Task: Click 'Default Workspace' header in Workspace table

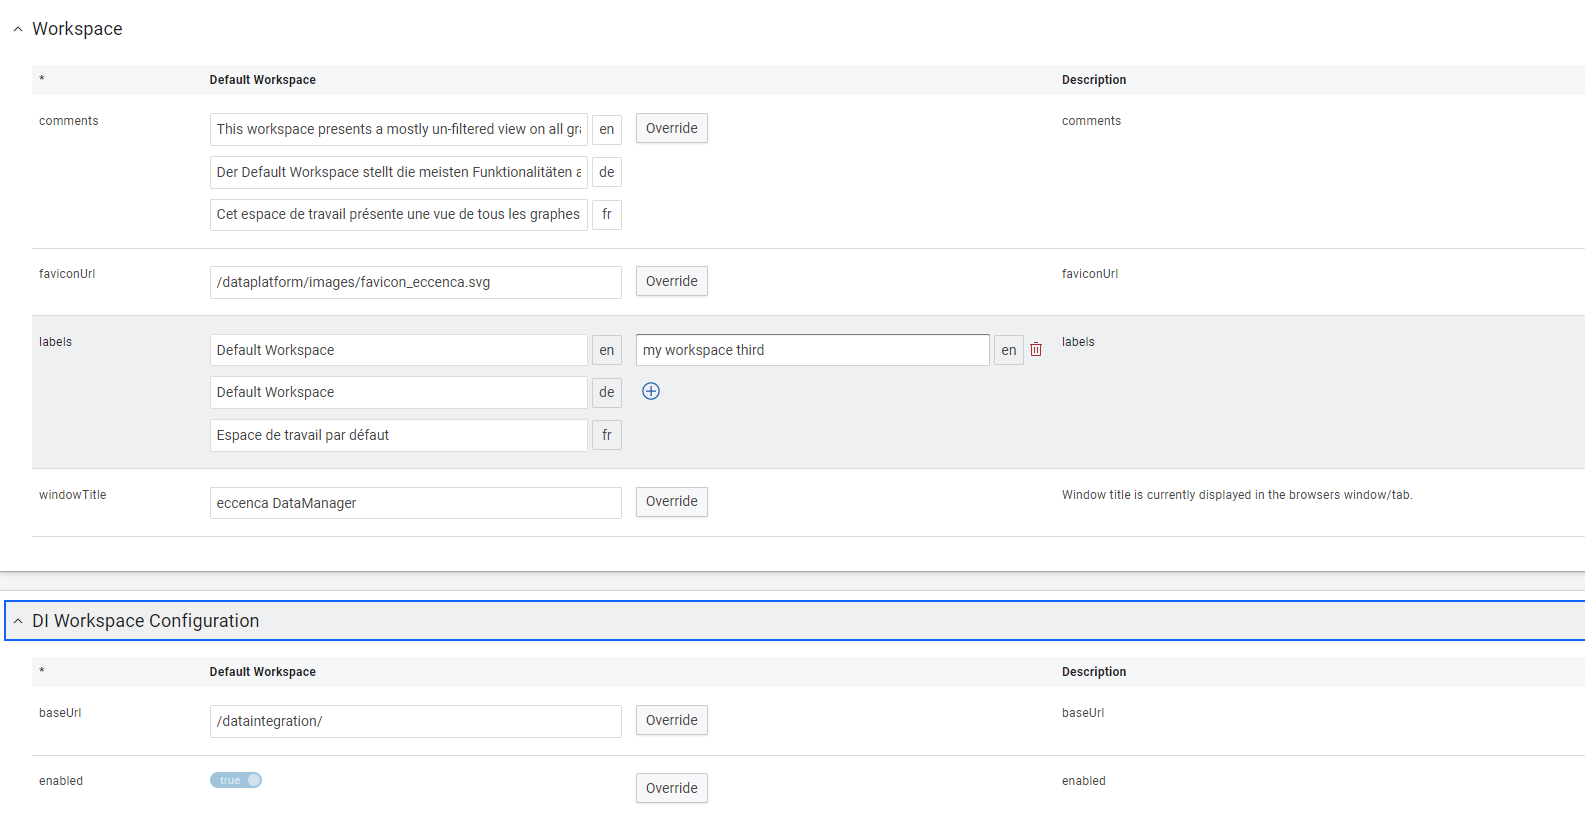Action: click(x=263, y=80)
